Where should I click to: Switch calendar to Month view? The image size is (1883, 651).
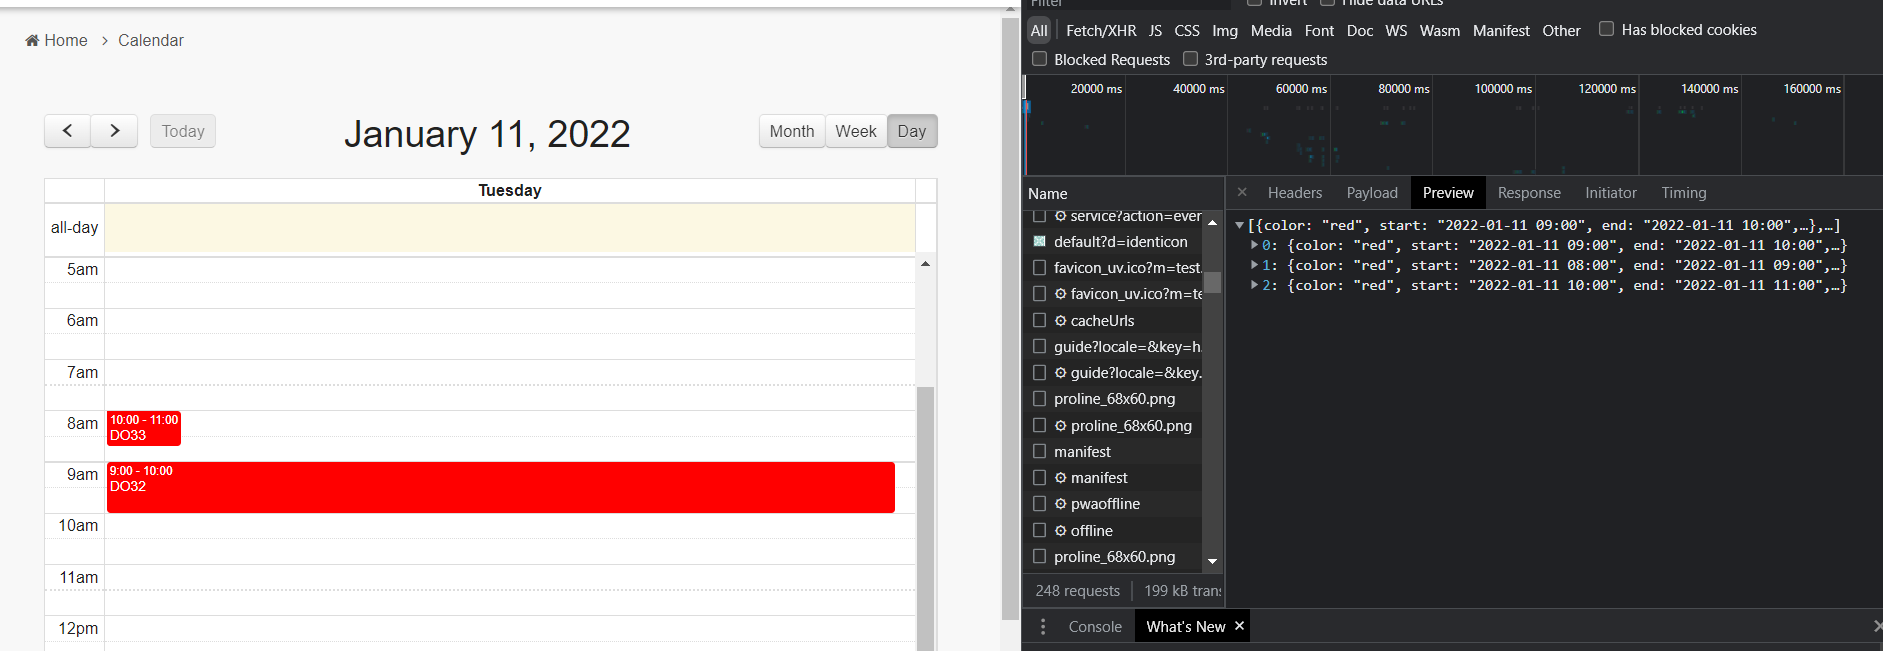click(x=791, y=131)
